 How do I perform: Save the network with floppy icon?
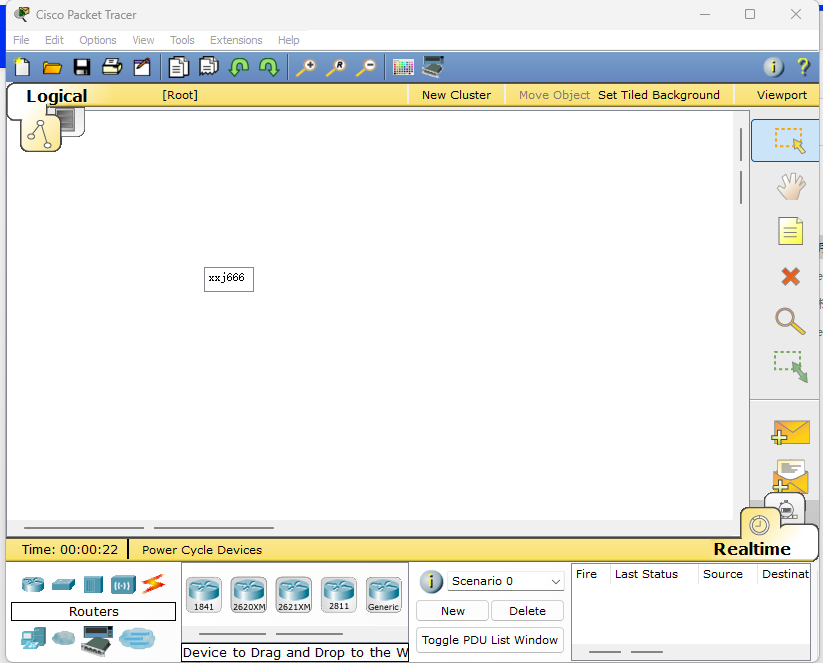(x=82, y=67)
